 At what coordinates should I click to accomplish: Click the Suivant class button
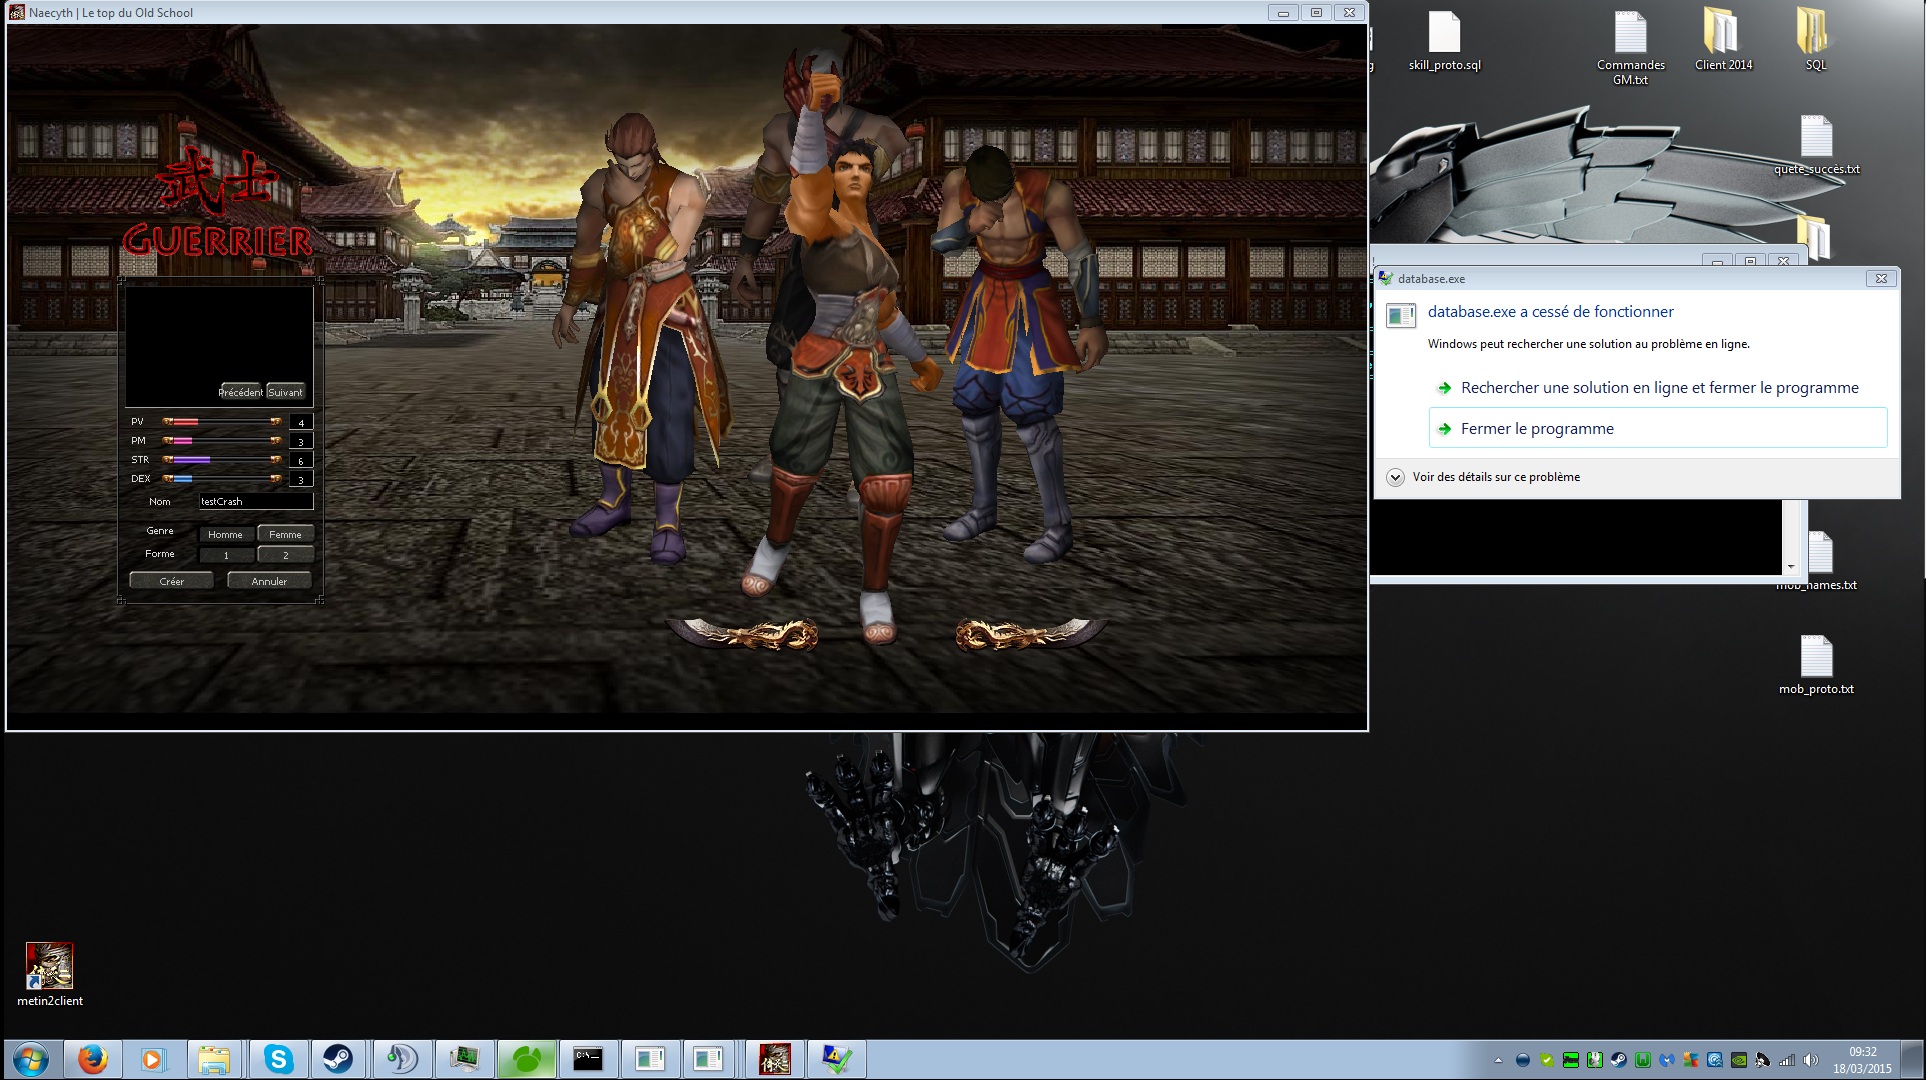pos(285,392)
